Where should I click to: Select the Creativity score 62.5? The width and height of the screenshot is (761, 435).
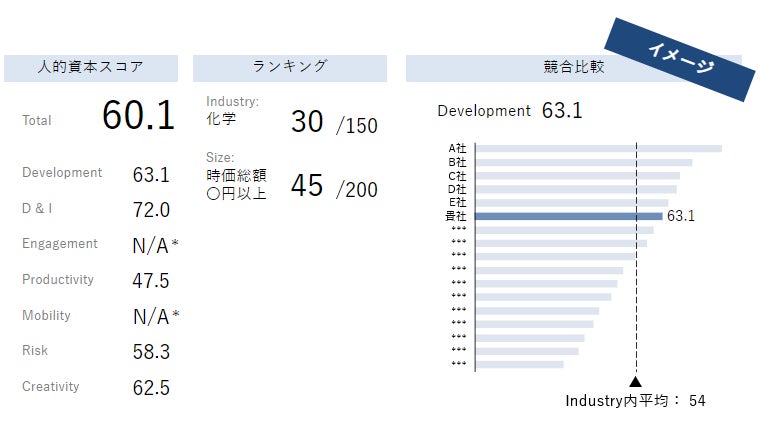[x=151, y=388]
